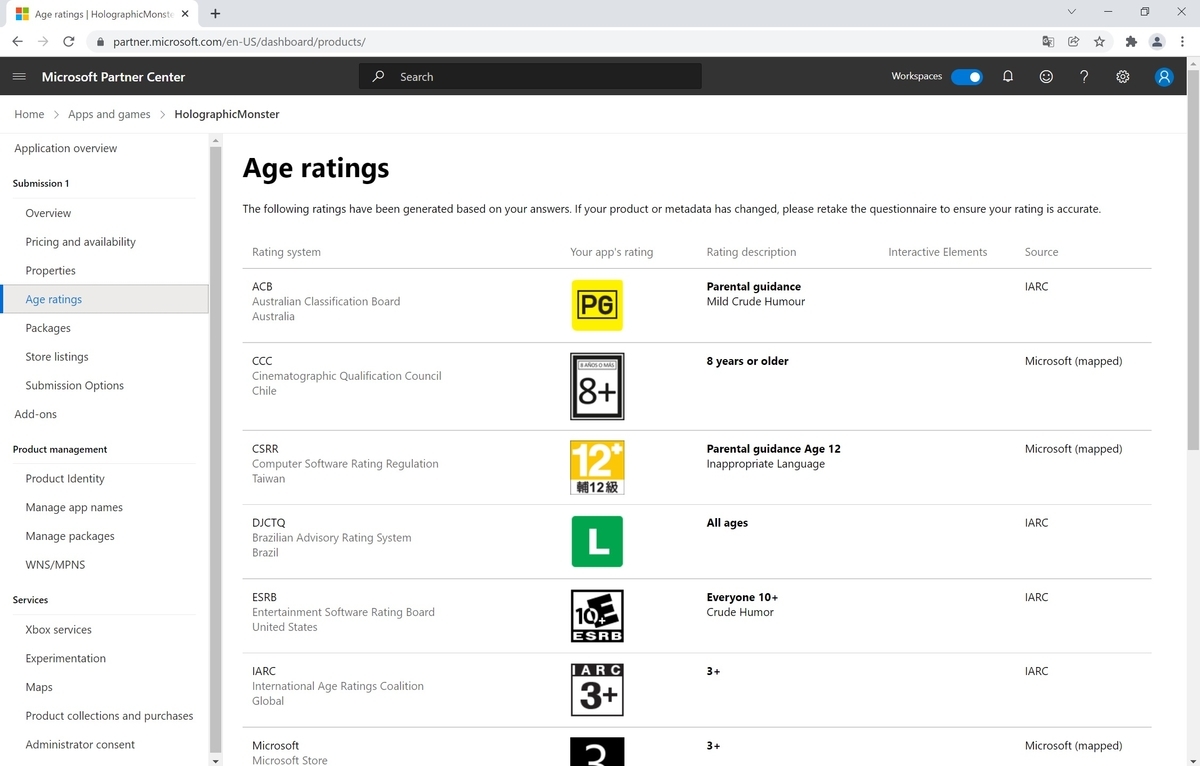Click the search magnifier icon
The image size is (1200, 766).
click(x=378, y=77)
